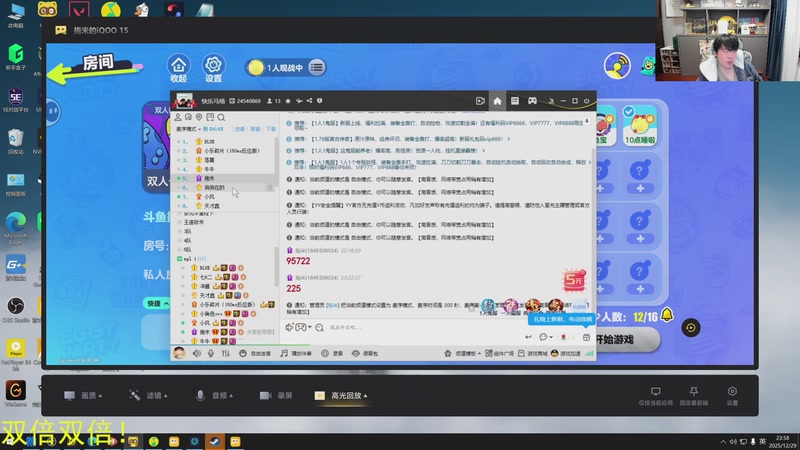
Task: Select mic queue row 2 小乐碎片
Action: pos(225,151)
